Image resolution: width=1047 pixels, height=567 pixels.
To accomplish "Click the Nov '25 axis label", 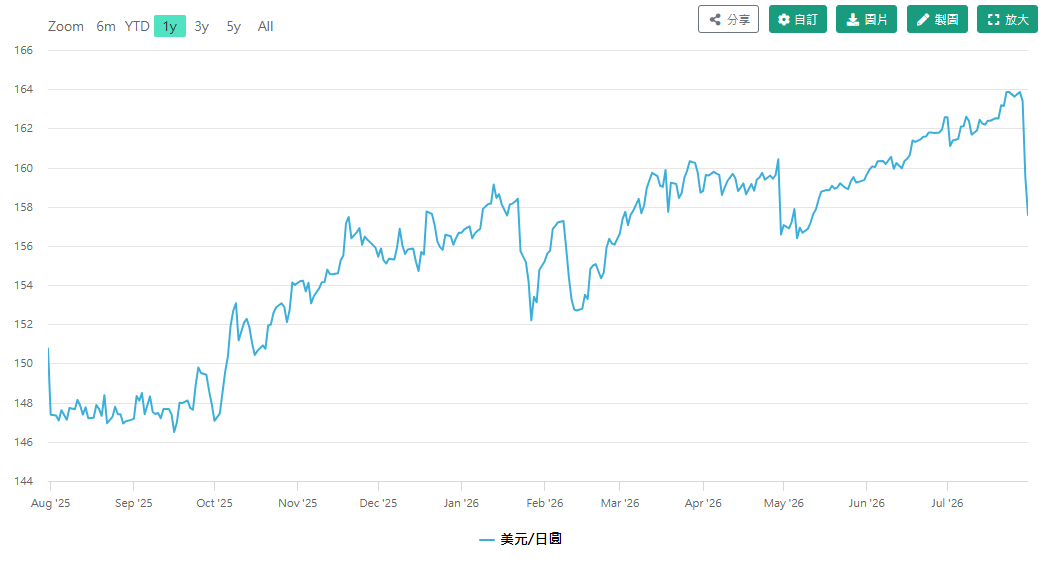I will click(298, 503).
